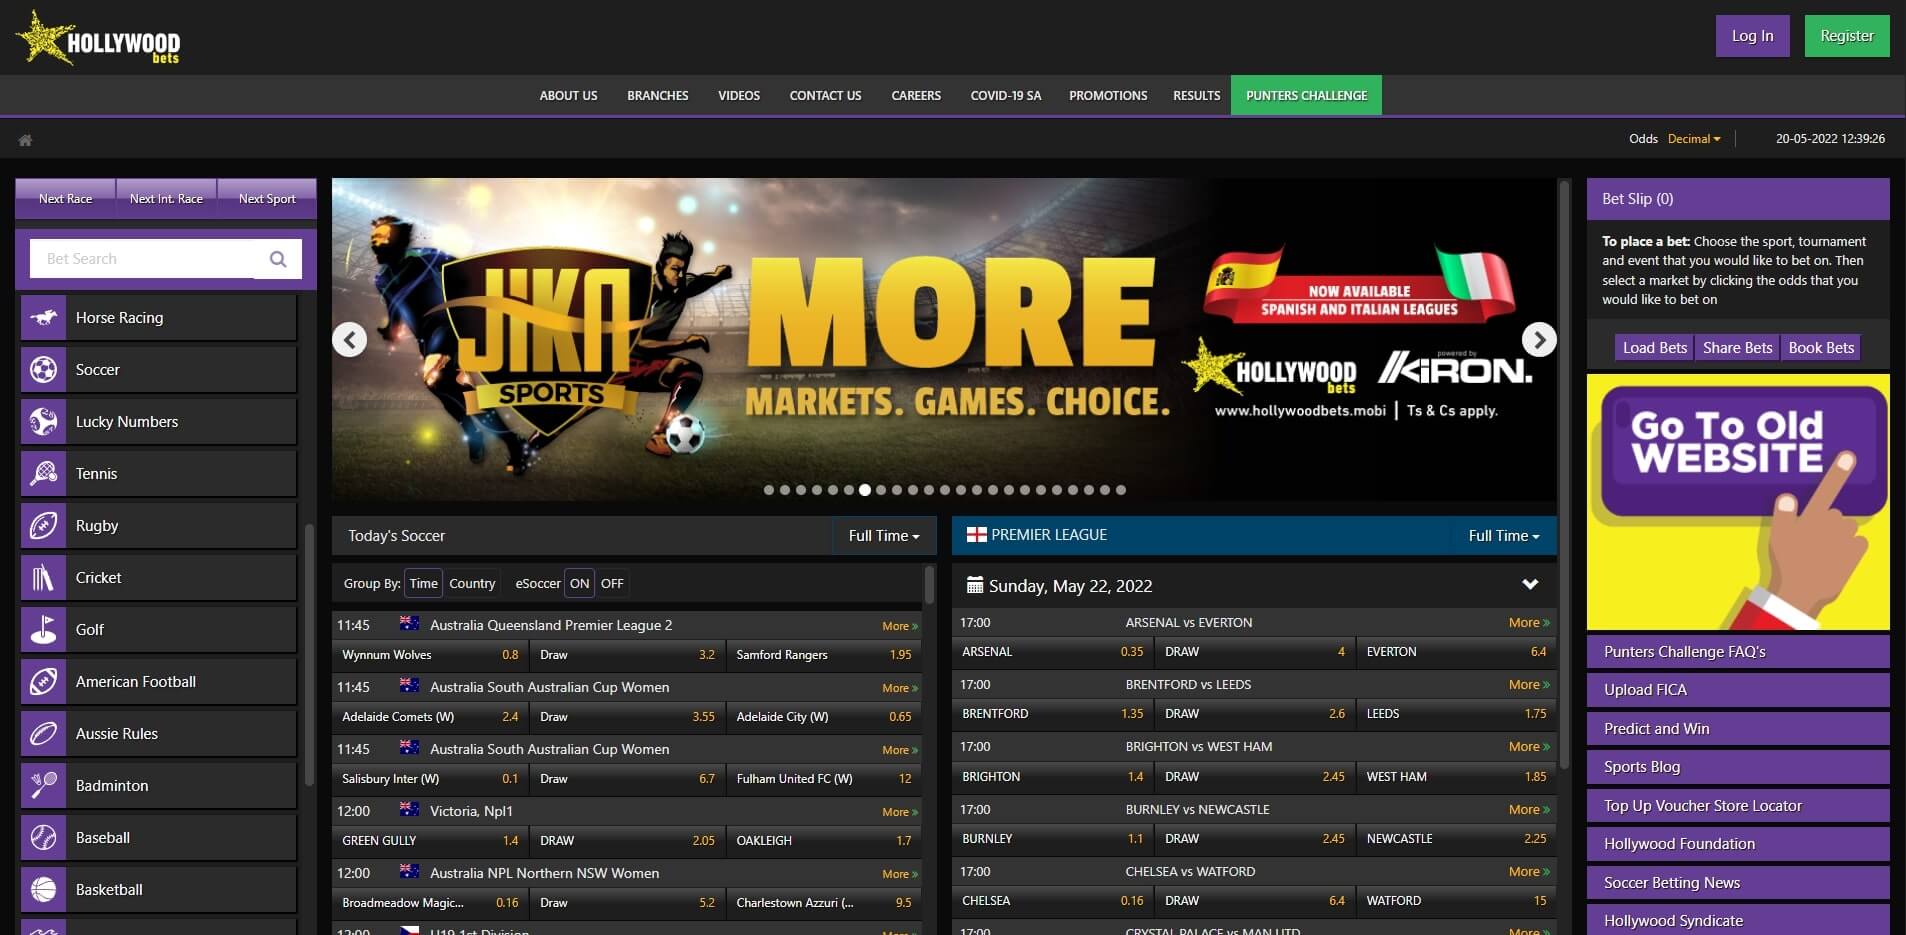This screenshot has width=1906, height=935.
Task: Select the Tennis sport icon
Action: (43, 473)
